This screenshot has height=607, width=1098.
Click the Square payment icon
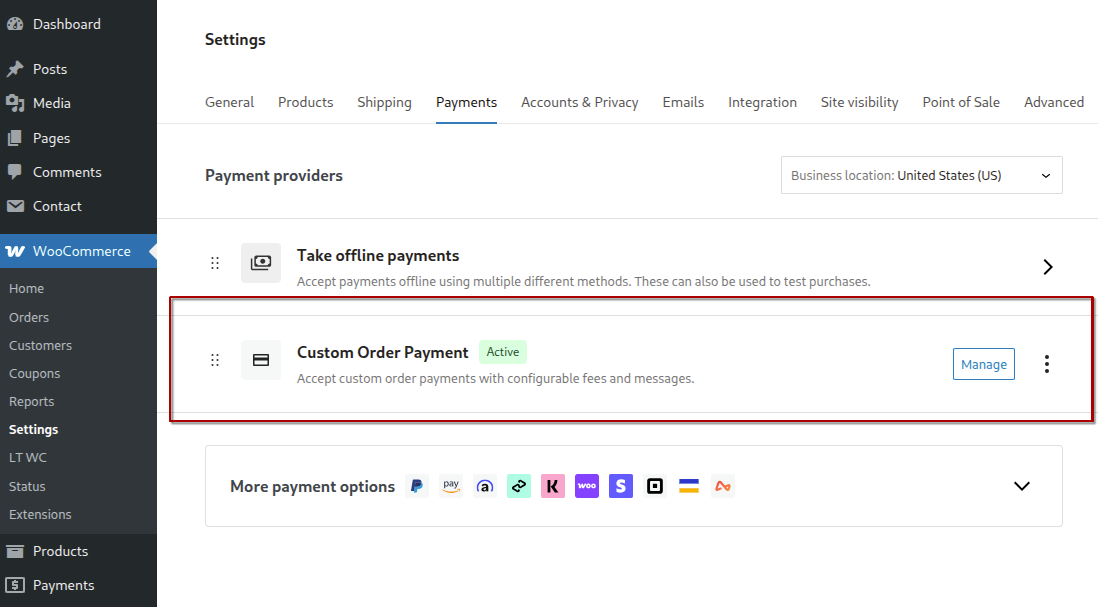click(655, 486)
